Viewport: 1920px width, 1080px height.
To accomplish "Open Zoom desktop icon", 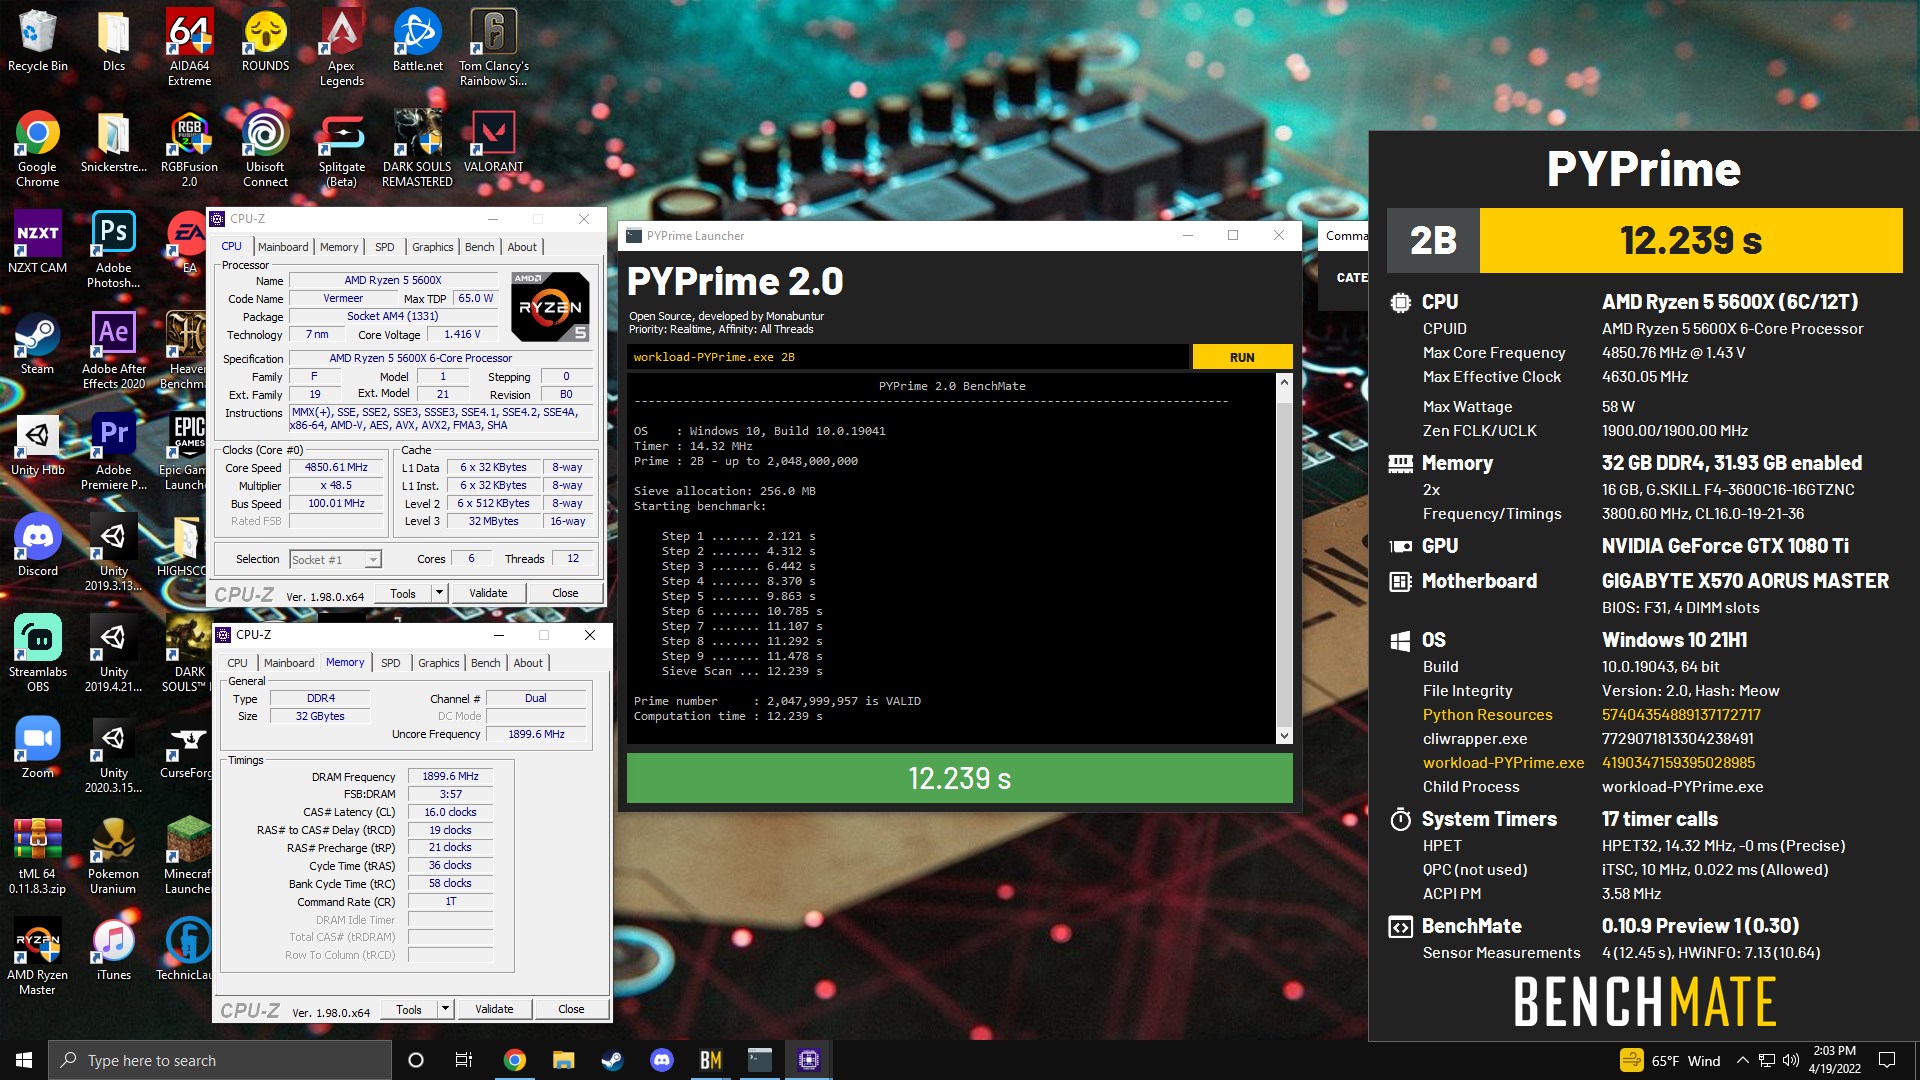I will [38, 748].
